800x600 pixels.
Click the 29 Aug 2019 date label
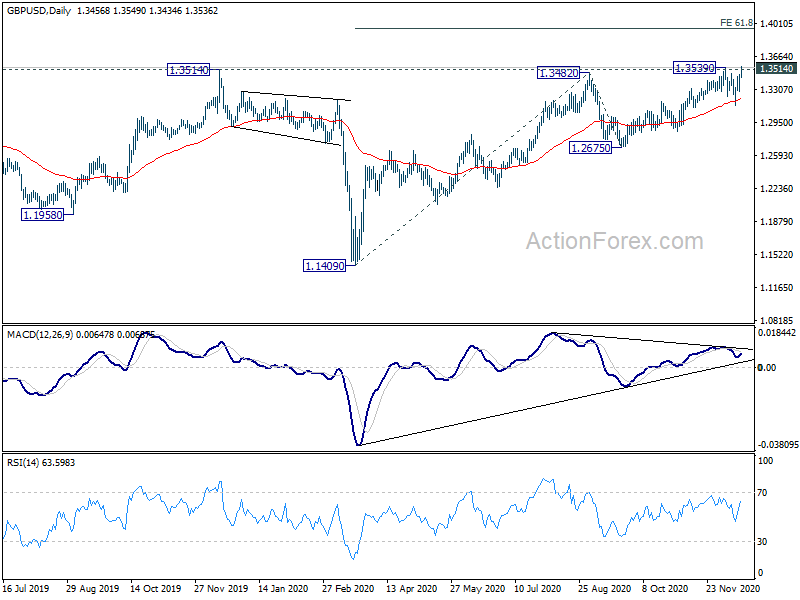tap(92, 588)
